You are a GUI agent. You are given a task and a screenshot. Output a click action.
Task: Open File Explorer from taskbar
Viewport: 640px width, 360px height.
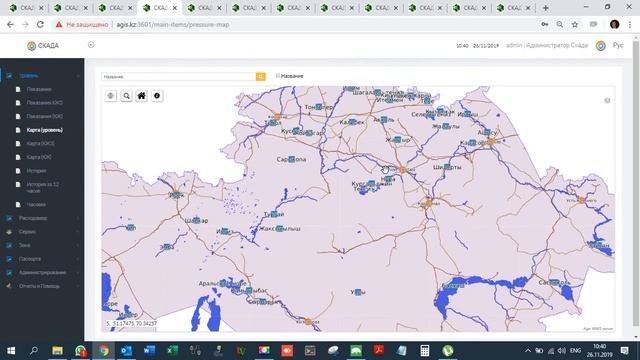(58, 351)
